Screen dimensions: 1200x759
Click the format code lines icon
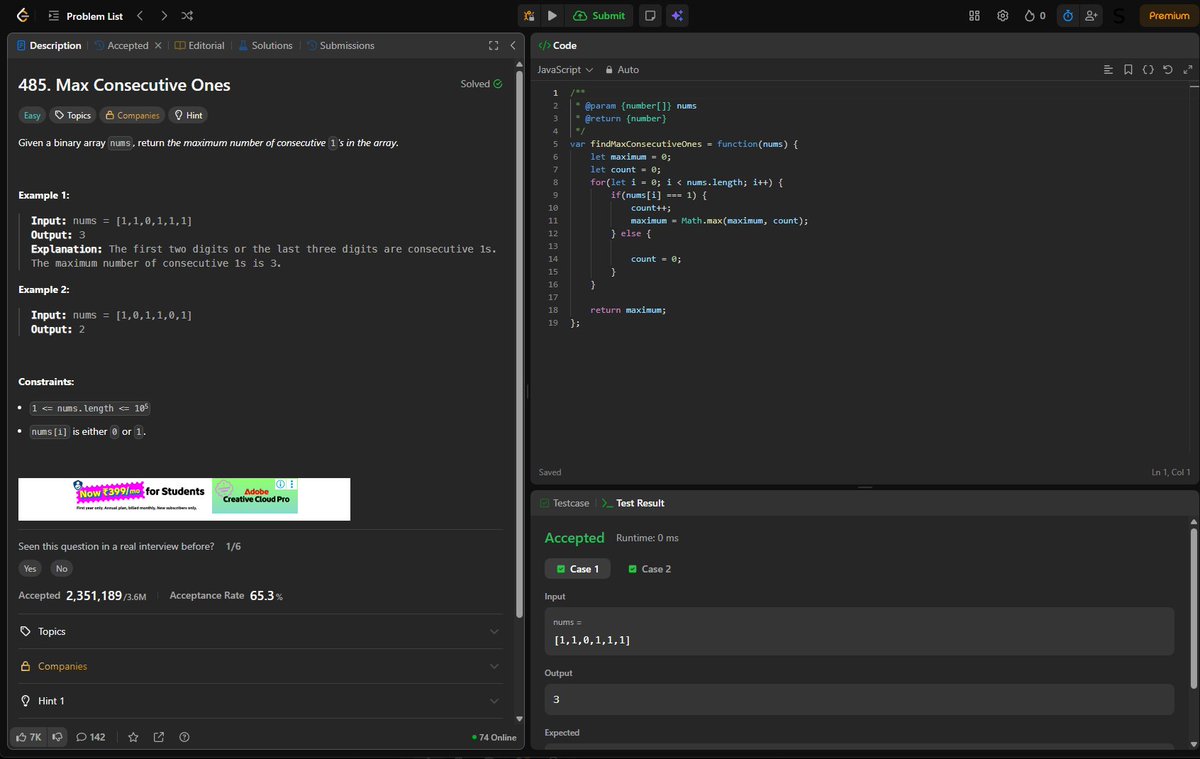point(1108,70)
